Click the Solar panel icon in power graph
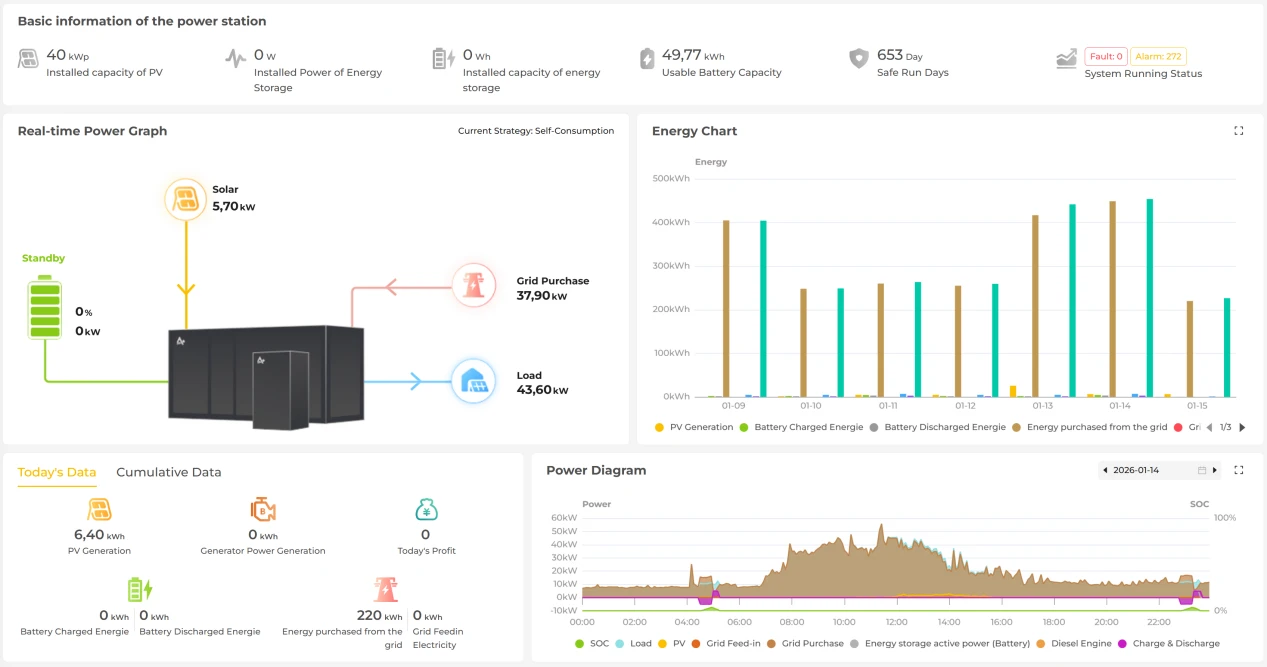Image resolution: width=1267 pixels, height=667 pixels. pos(185,200)
